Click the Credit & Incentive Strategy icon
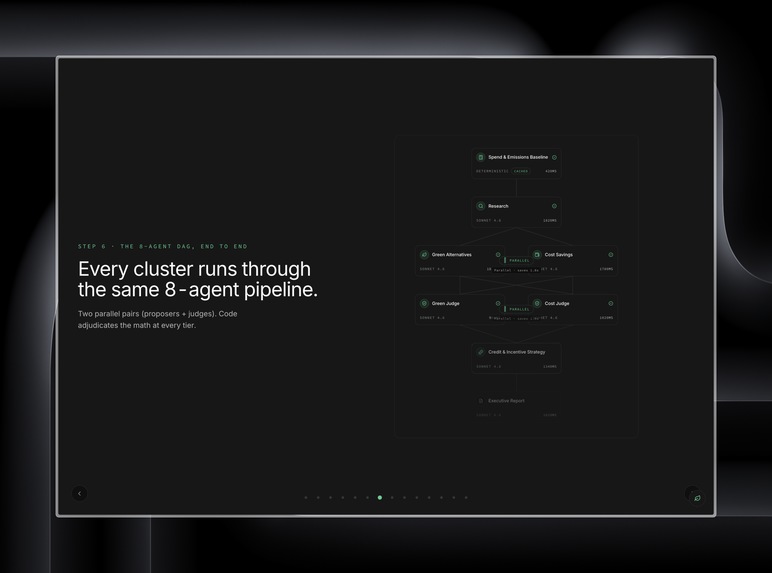The width and height of the screenshot is (772, 573). click(481, 352)
